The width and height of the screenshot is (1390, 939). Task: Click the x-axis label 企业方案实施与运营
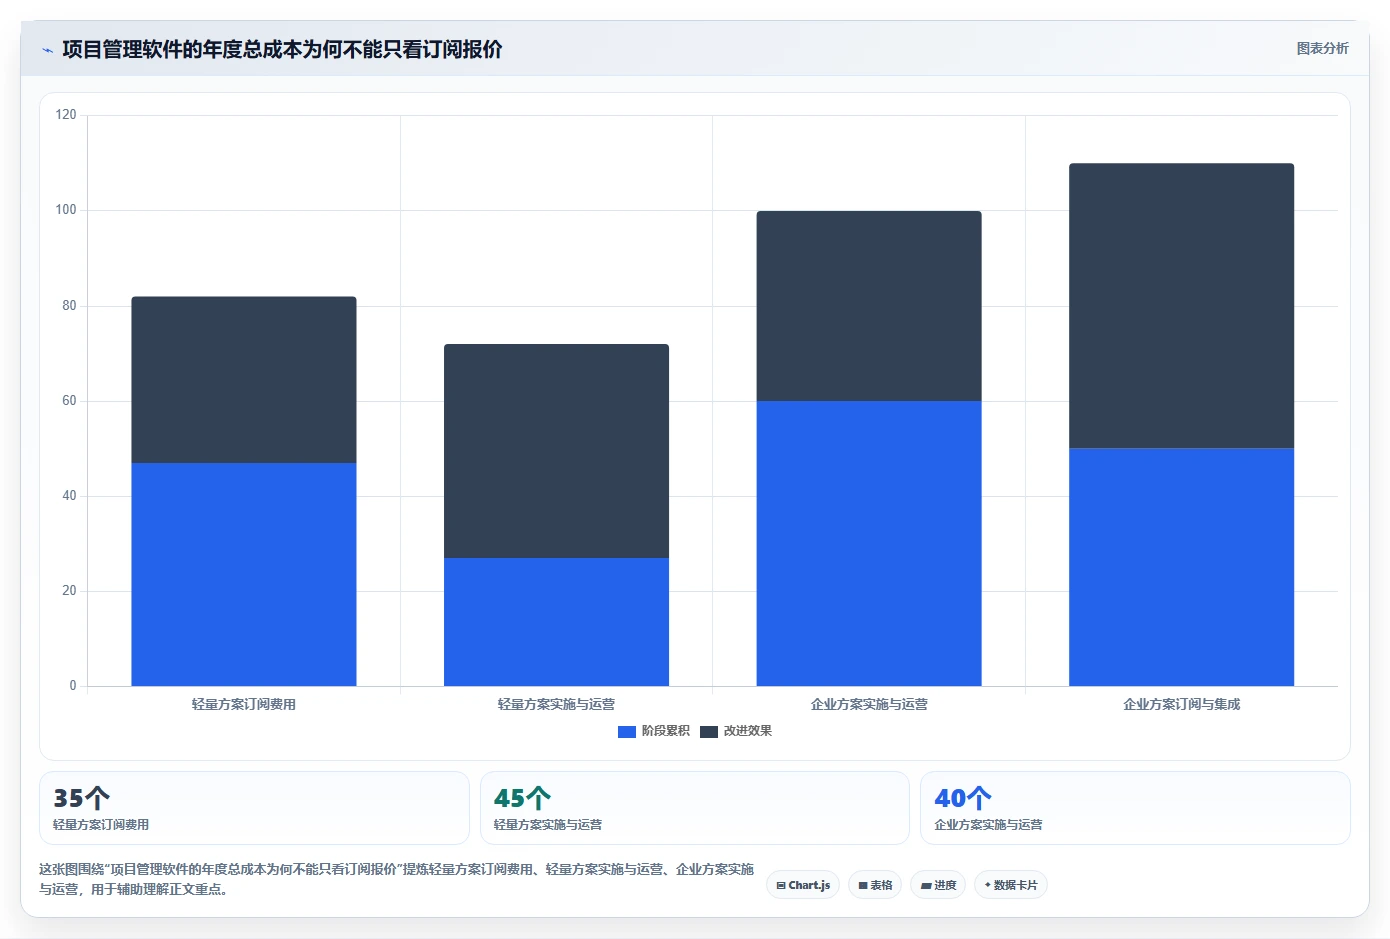point(869,704)
